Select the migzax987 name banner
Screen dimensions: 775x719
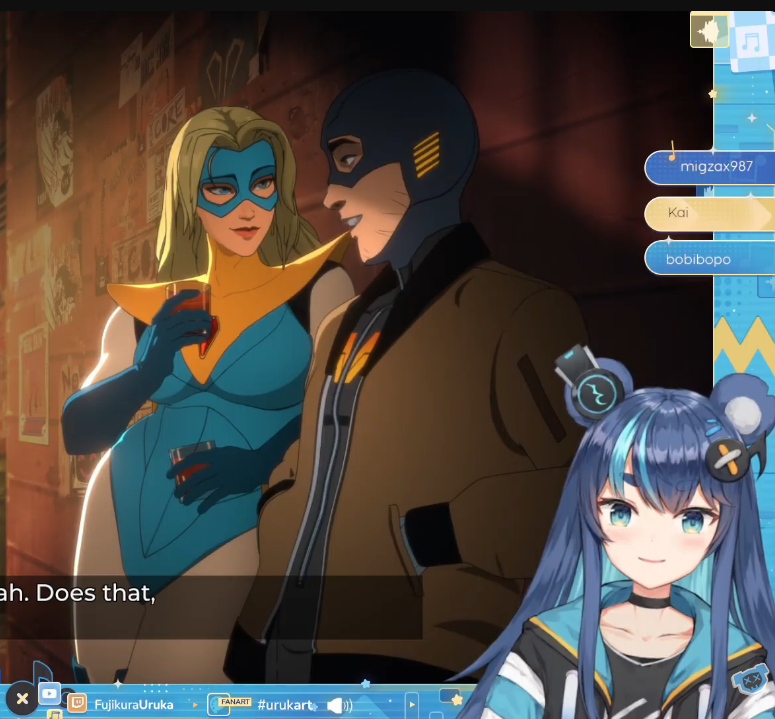(710, 167)
